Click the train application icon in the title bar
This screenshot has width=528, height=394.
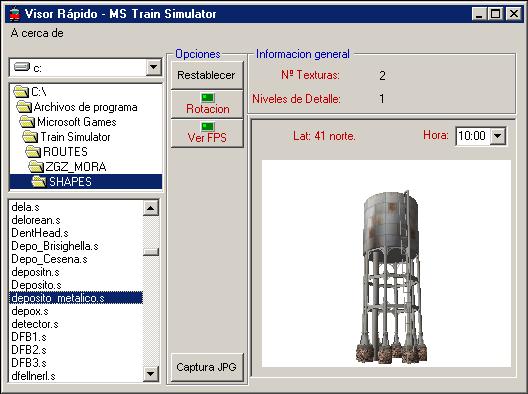(14, 14)
